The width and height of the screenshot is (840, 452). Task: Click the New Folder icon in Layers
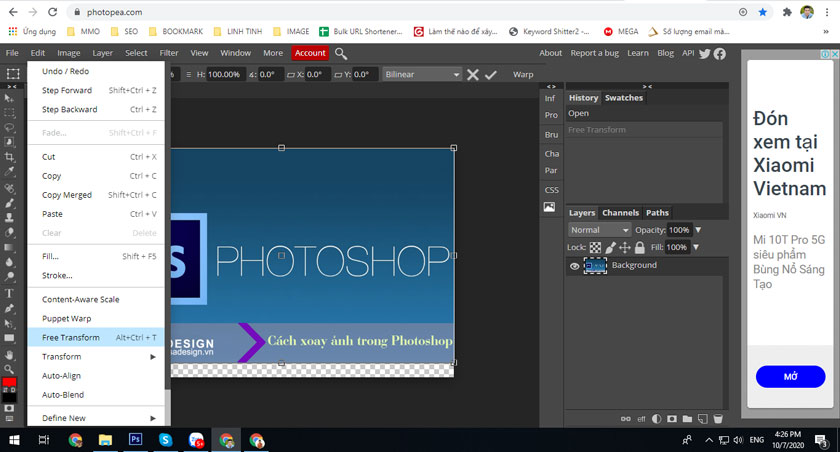pyautogui.click(x=687, y=419)
